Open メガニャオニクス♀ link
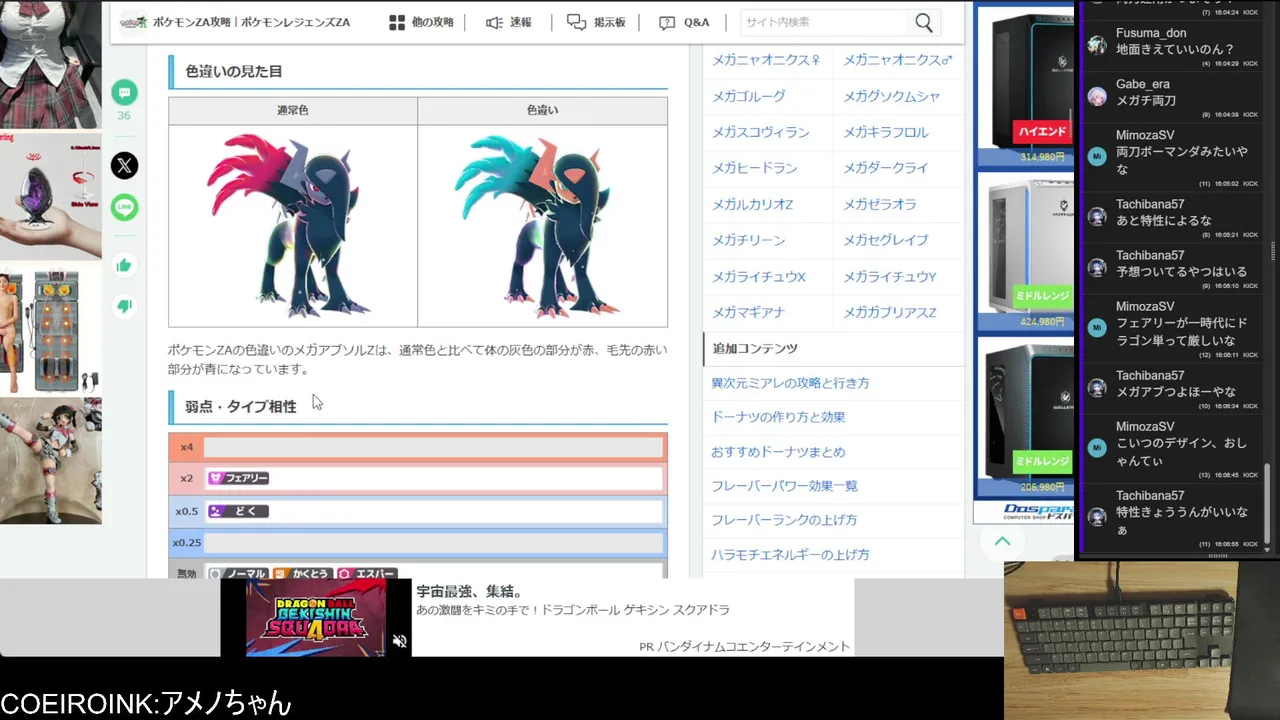Viewport: 1280px width, 720px height. [766, 60]
